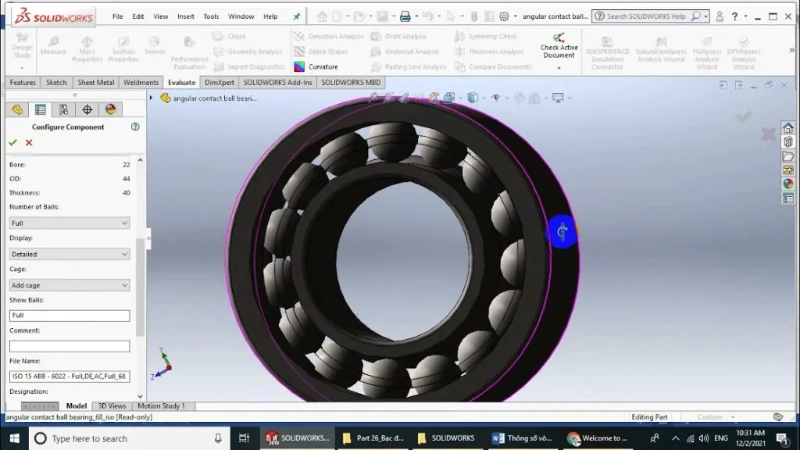Click the Comment input field
Screen dimensions: 800x450
(70, 346)
